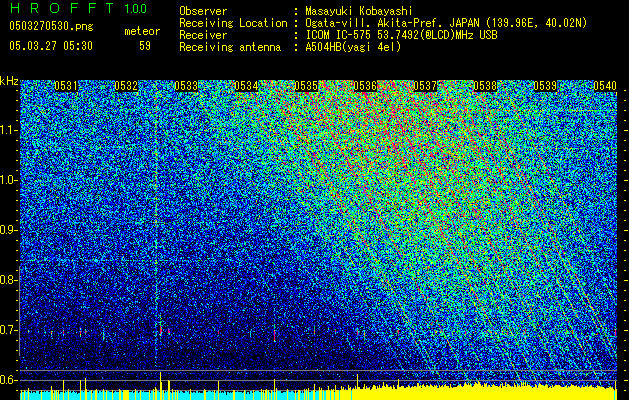Select the file name 0503270530.png

(x=51, y=26)
